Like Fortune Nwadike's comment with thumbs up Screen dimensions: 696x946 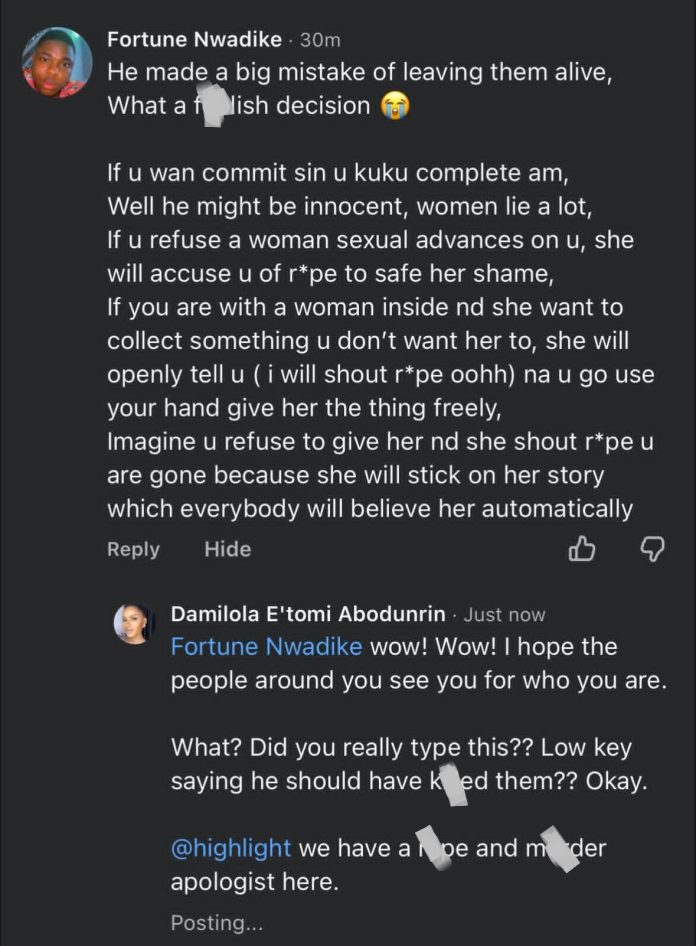582,549
